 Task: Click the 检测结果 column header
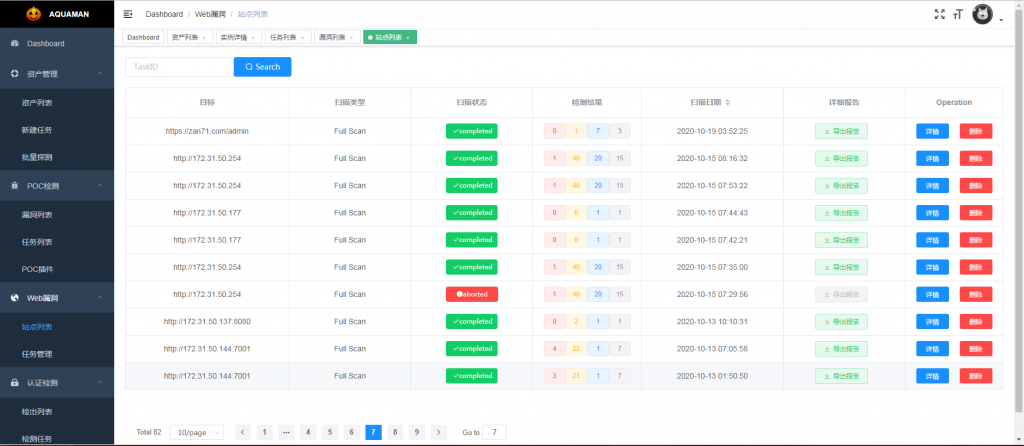[x=586, y=103]
